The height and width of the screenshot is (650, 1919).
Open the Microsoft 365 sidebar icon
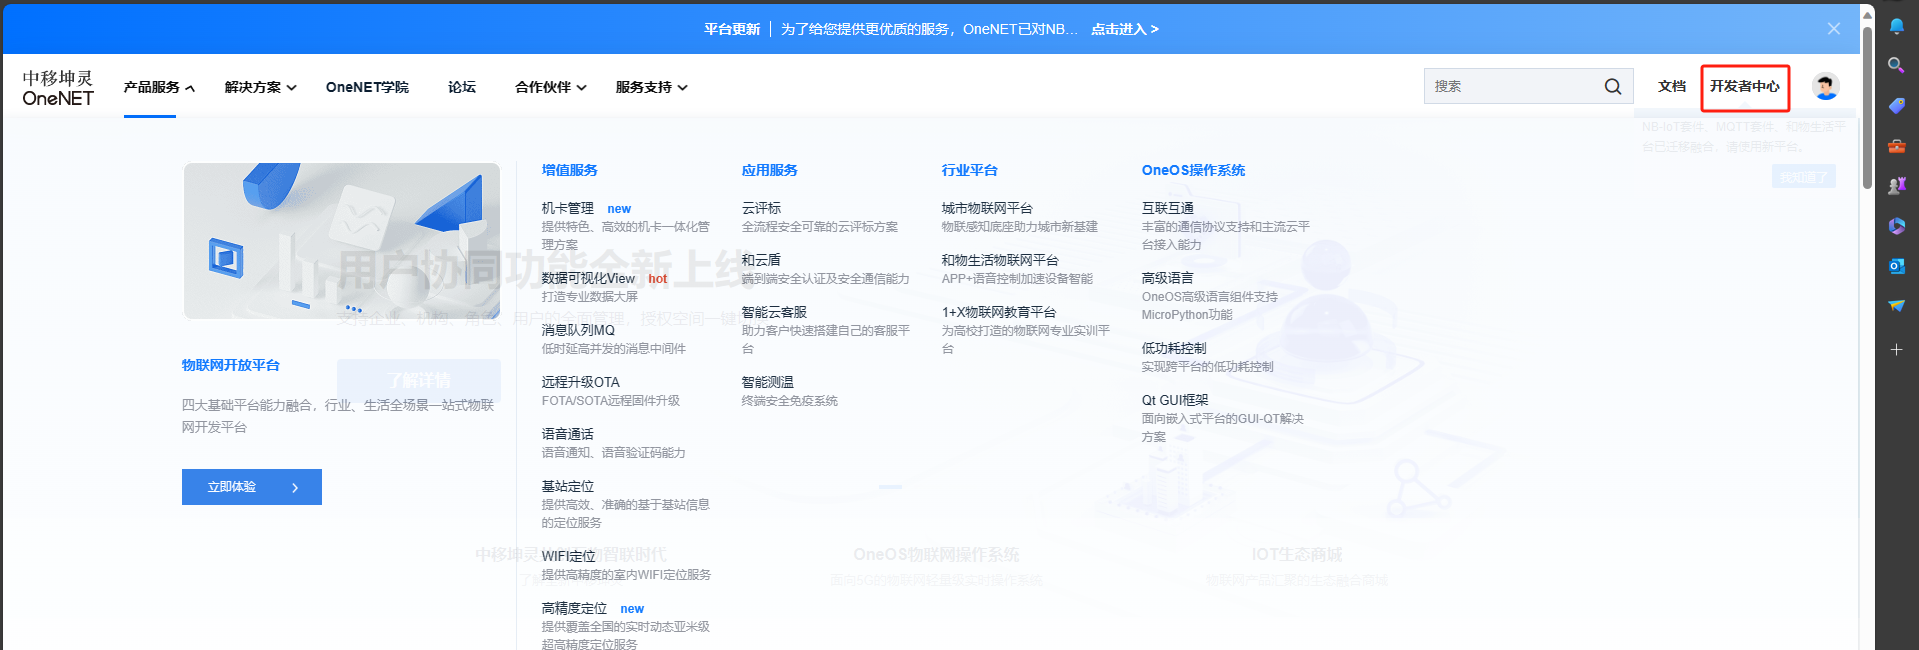point(1896,226)
